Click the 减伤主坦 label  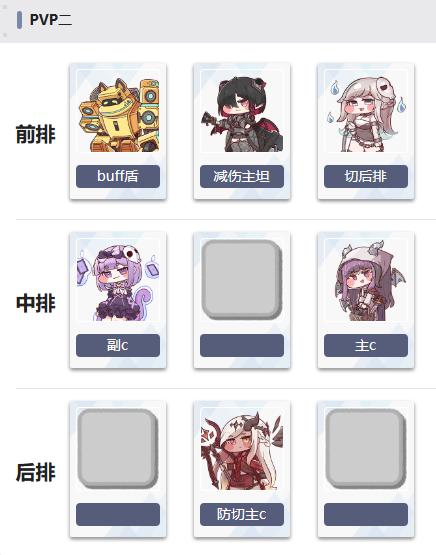point(242,176)
